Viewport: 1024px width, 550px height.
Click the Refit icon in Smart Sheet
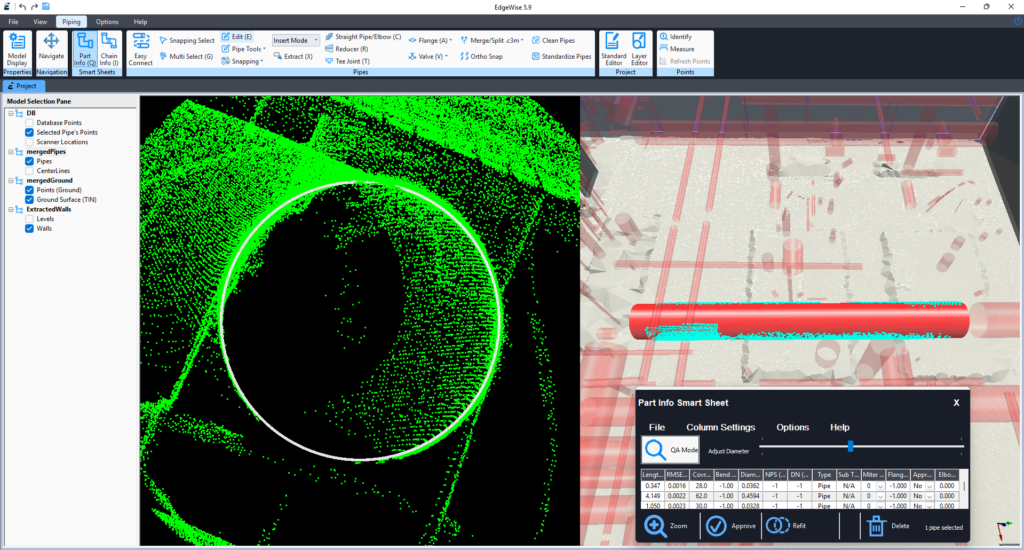click(779, 525)
